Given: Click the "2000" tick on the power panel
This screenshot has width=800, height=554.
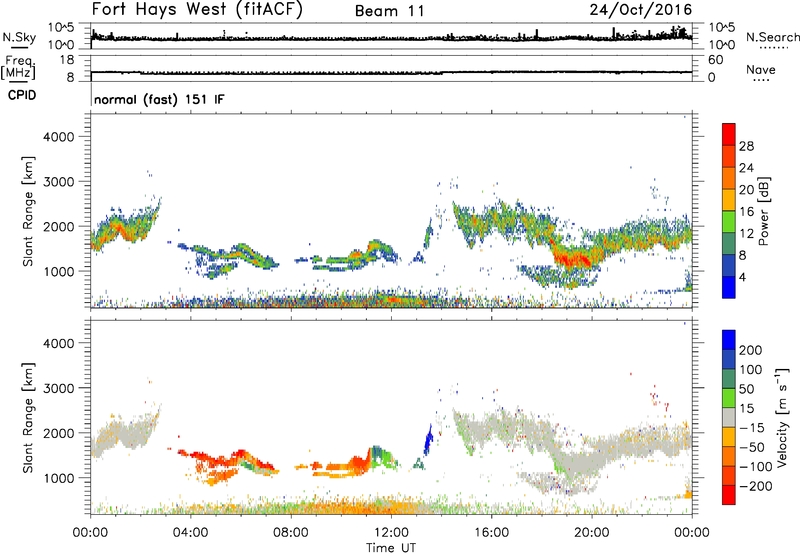Looking at the screenshot, I should (59, 226).
